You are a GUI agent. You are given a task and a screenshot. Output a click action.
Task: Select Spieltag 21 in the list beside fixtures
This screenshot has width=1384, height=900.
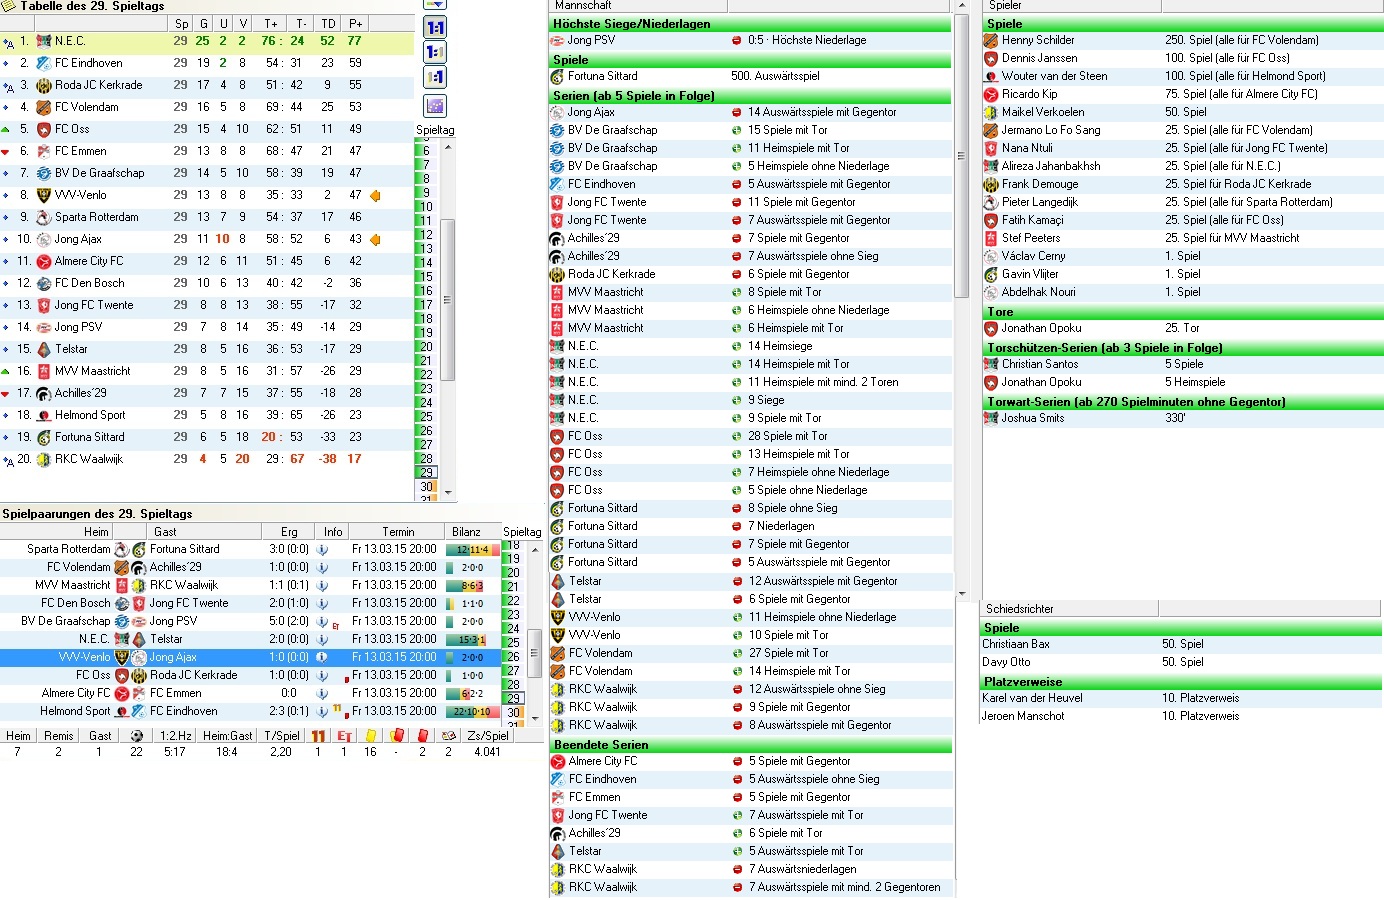[x=513, y=587]
